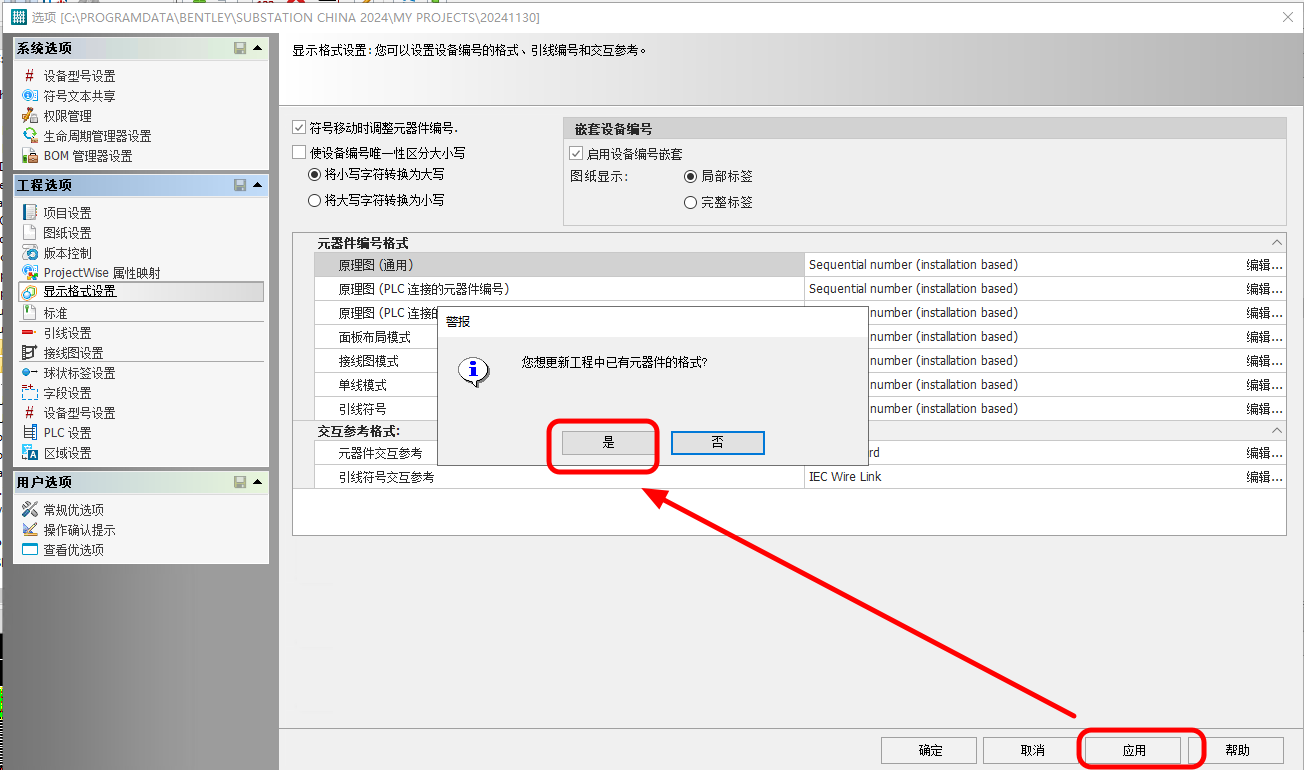Select the 球状标签设置 icon

(x=30, y=373)
